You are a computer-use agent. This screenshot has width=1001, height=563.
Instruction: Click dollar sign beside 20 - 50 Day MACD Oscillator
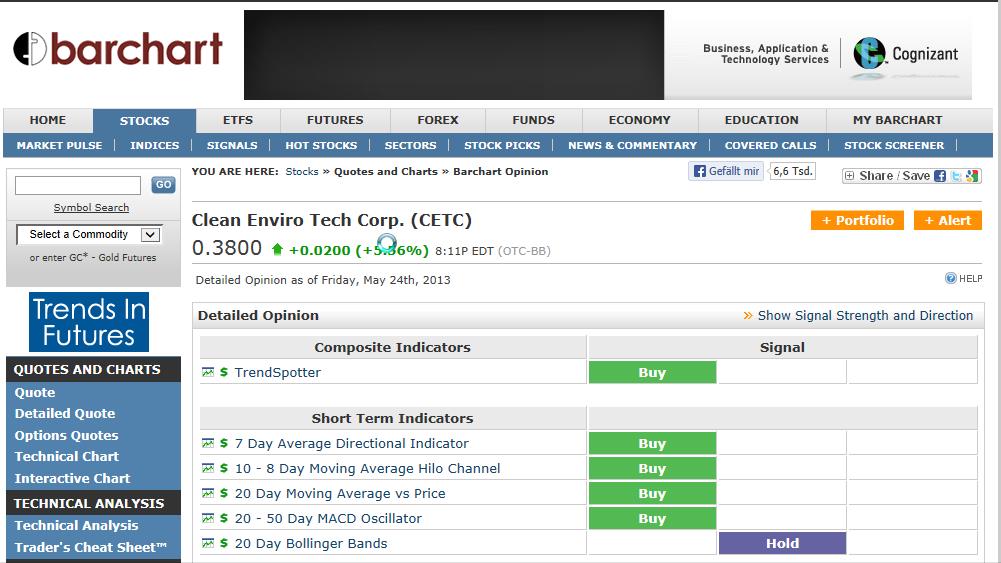point(224,519)
